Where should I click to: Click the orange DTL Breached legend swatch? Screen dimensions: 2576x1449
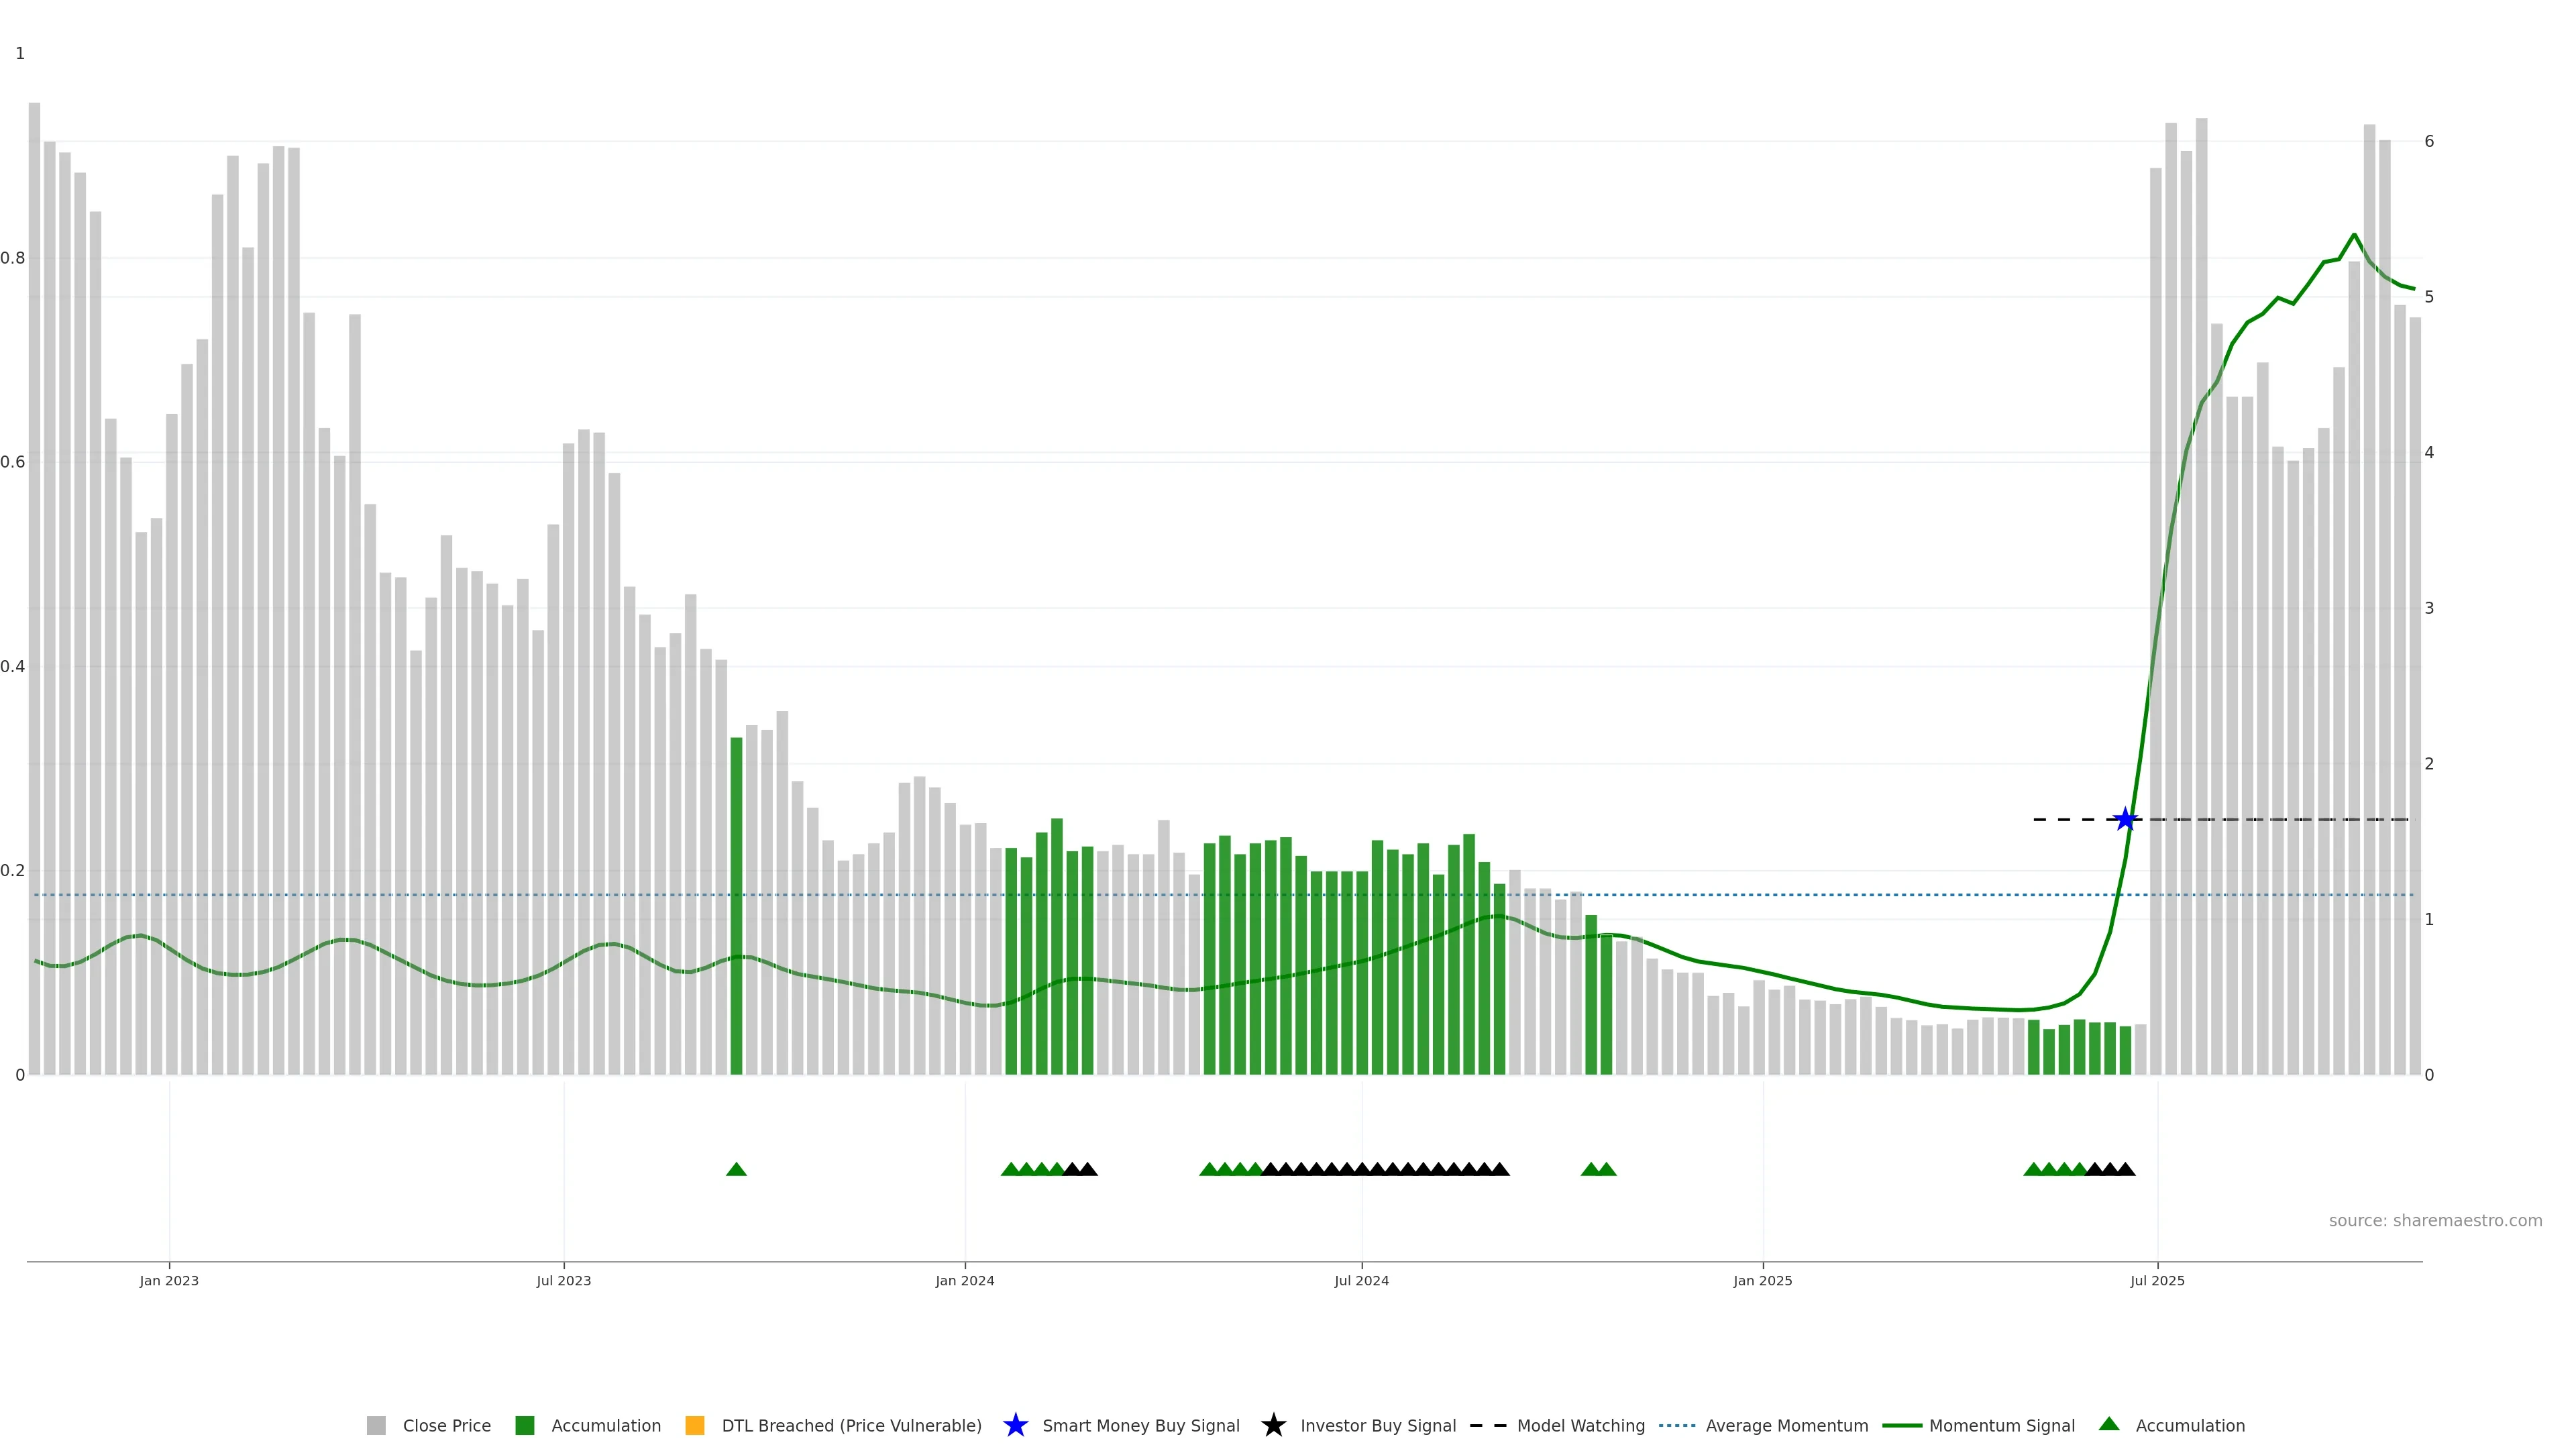(695, 1426)
